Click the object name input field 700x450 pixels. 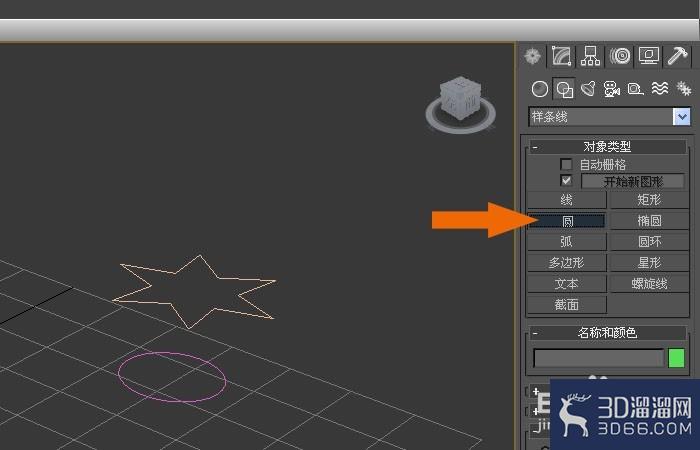(599, 358)
